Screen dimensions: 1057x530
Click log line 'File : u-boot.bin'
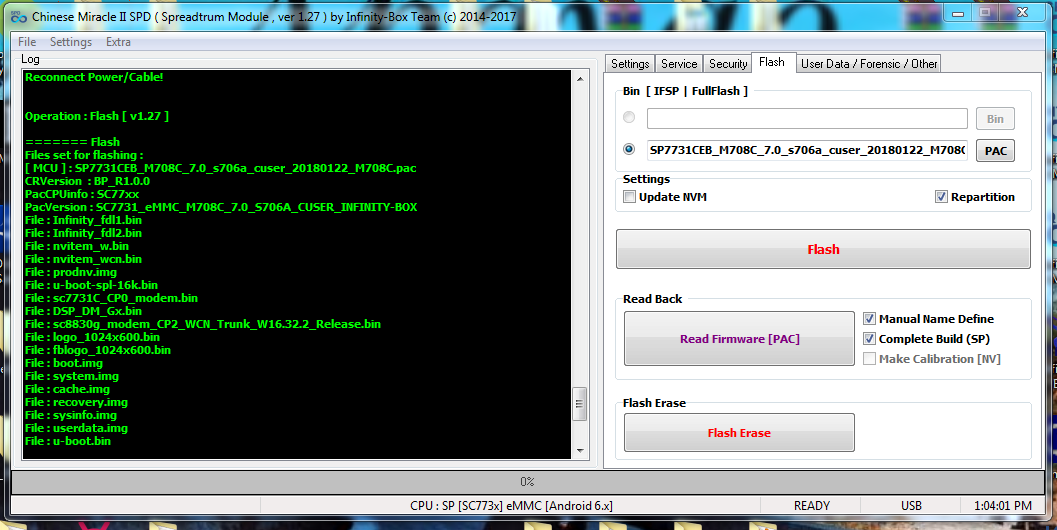click(67, 441)
